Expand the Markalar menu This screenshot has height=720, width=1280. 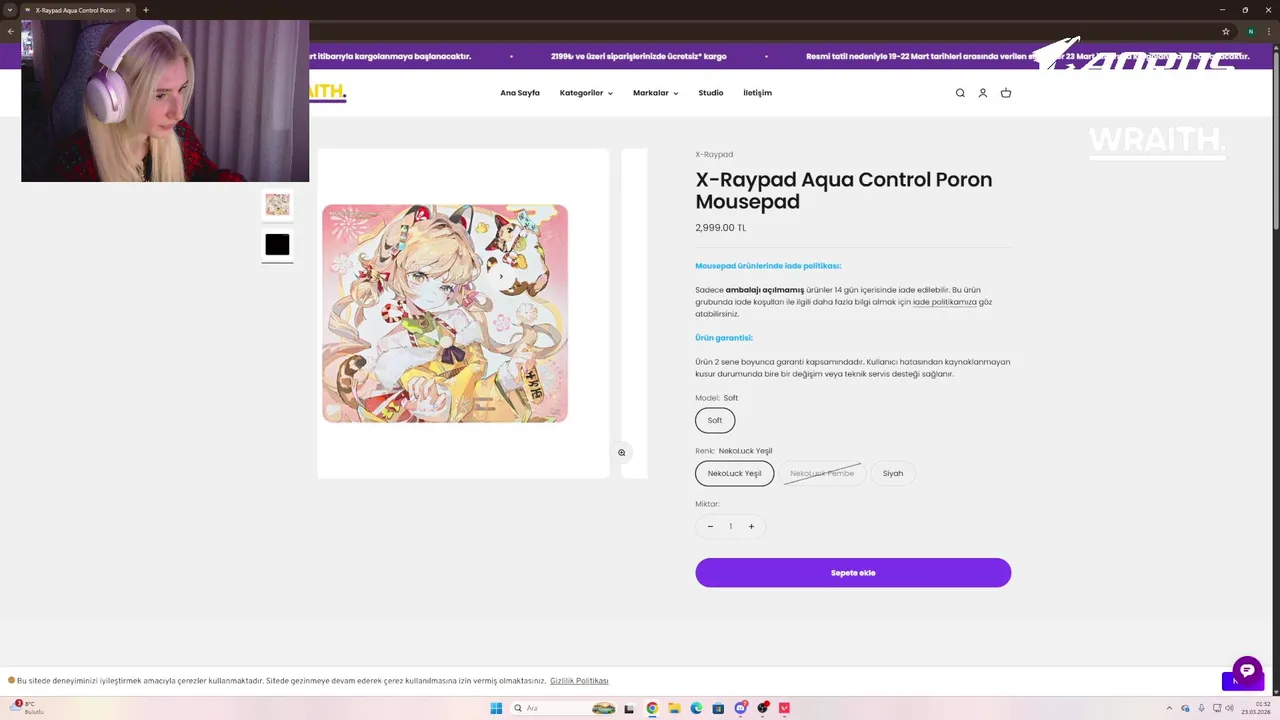tap(655, 93)
